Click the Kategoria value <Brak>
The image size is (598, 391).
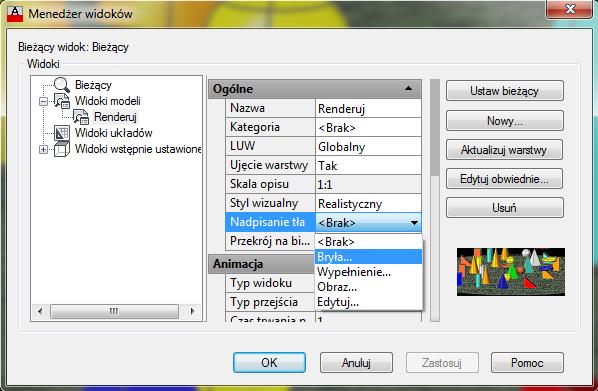368,128
